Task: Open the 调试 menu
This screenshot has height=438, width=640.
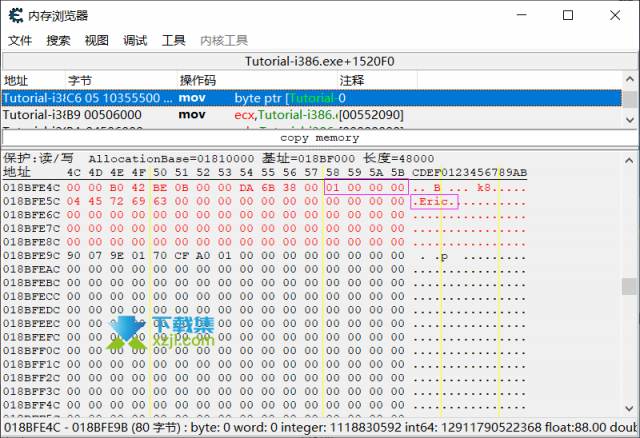Action: tap(135, 40)
